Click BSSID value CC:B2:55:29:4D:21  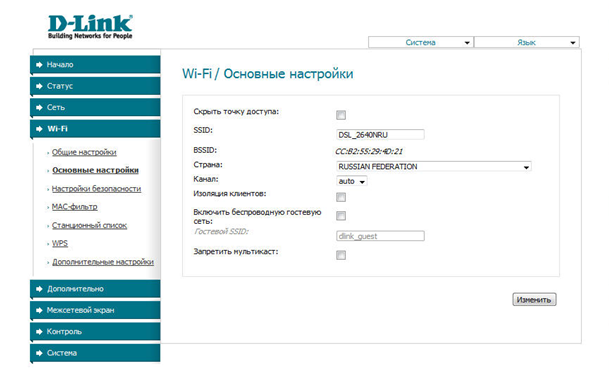point(369,152)
